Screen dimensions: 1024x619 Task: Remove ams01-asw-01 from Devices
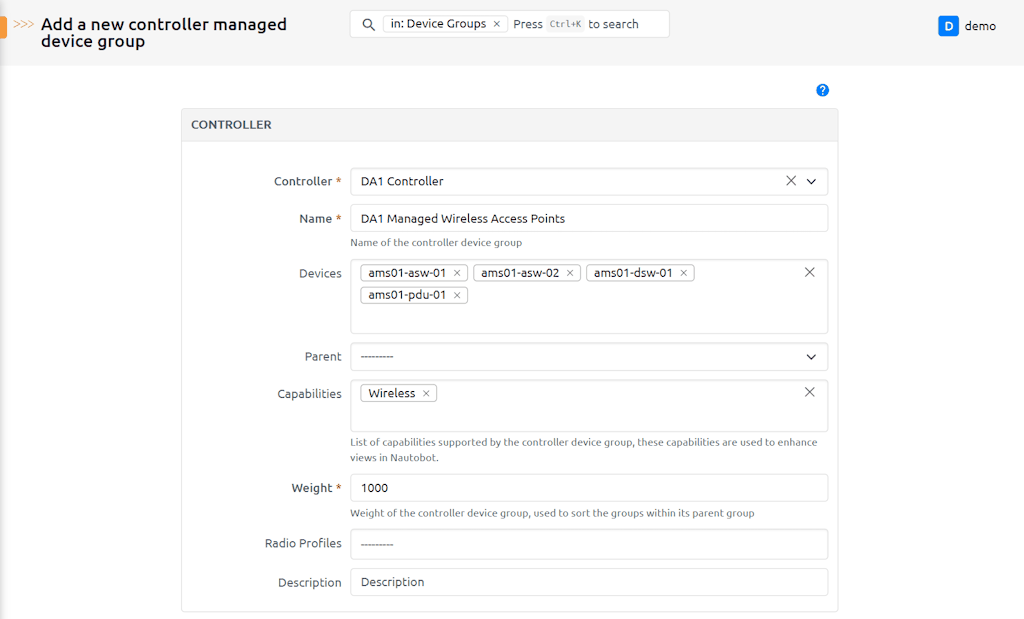(457, 273)
